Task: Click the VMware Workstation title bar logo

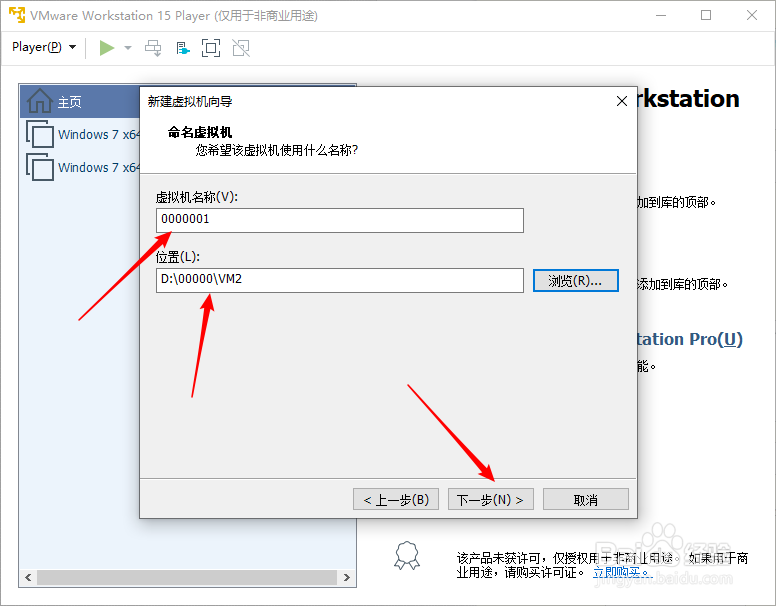Action: click(17, 15)
